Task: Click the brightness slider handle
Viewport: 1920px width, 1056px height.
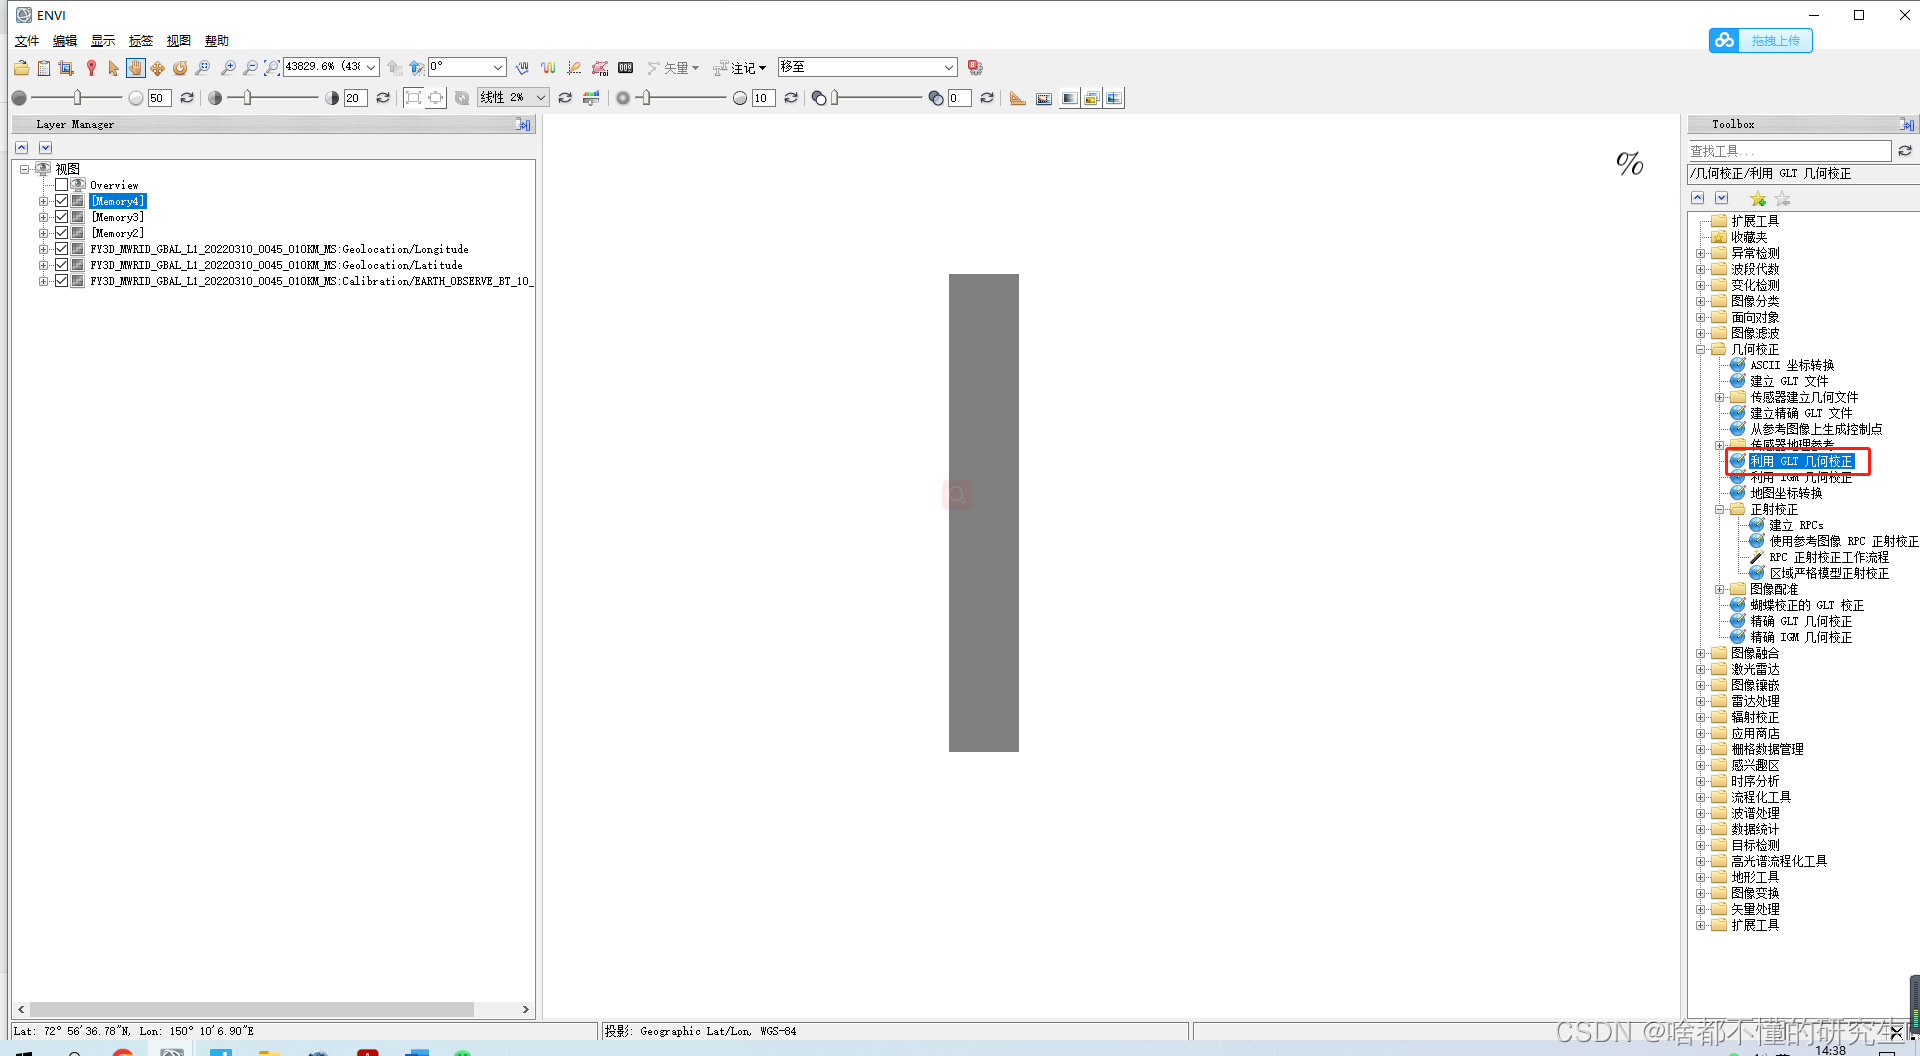Action: (x=77, y=98)
